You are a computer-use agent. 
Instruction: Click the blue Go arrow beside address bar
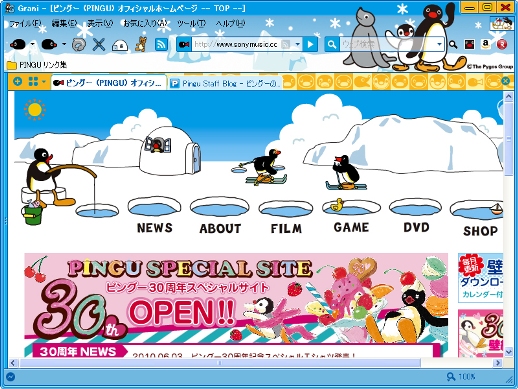coord(310,44)
